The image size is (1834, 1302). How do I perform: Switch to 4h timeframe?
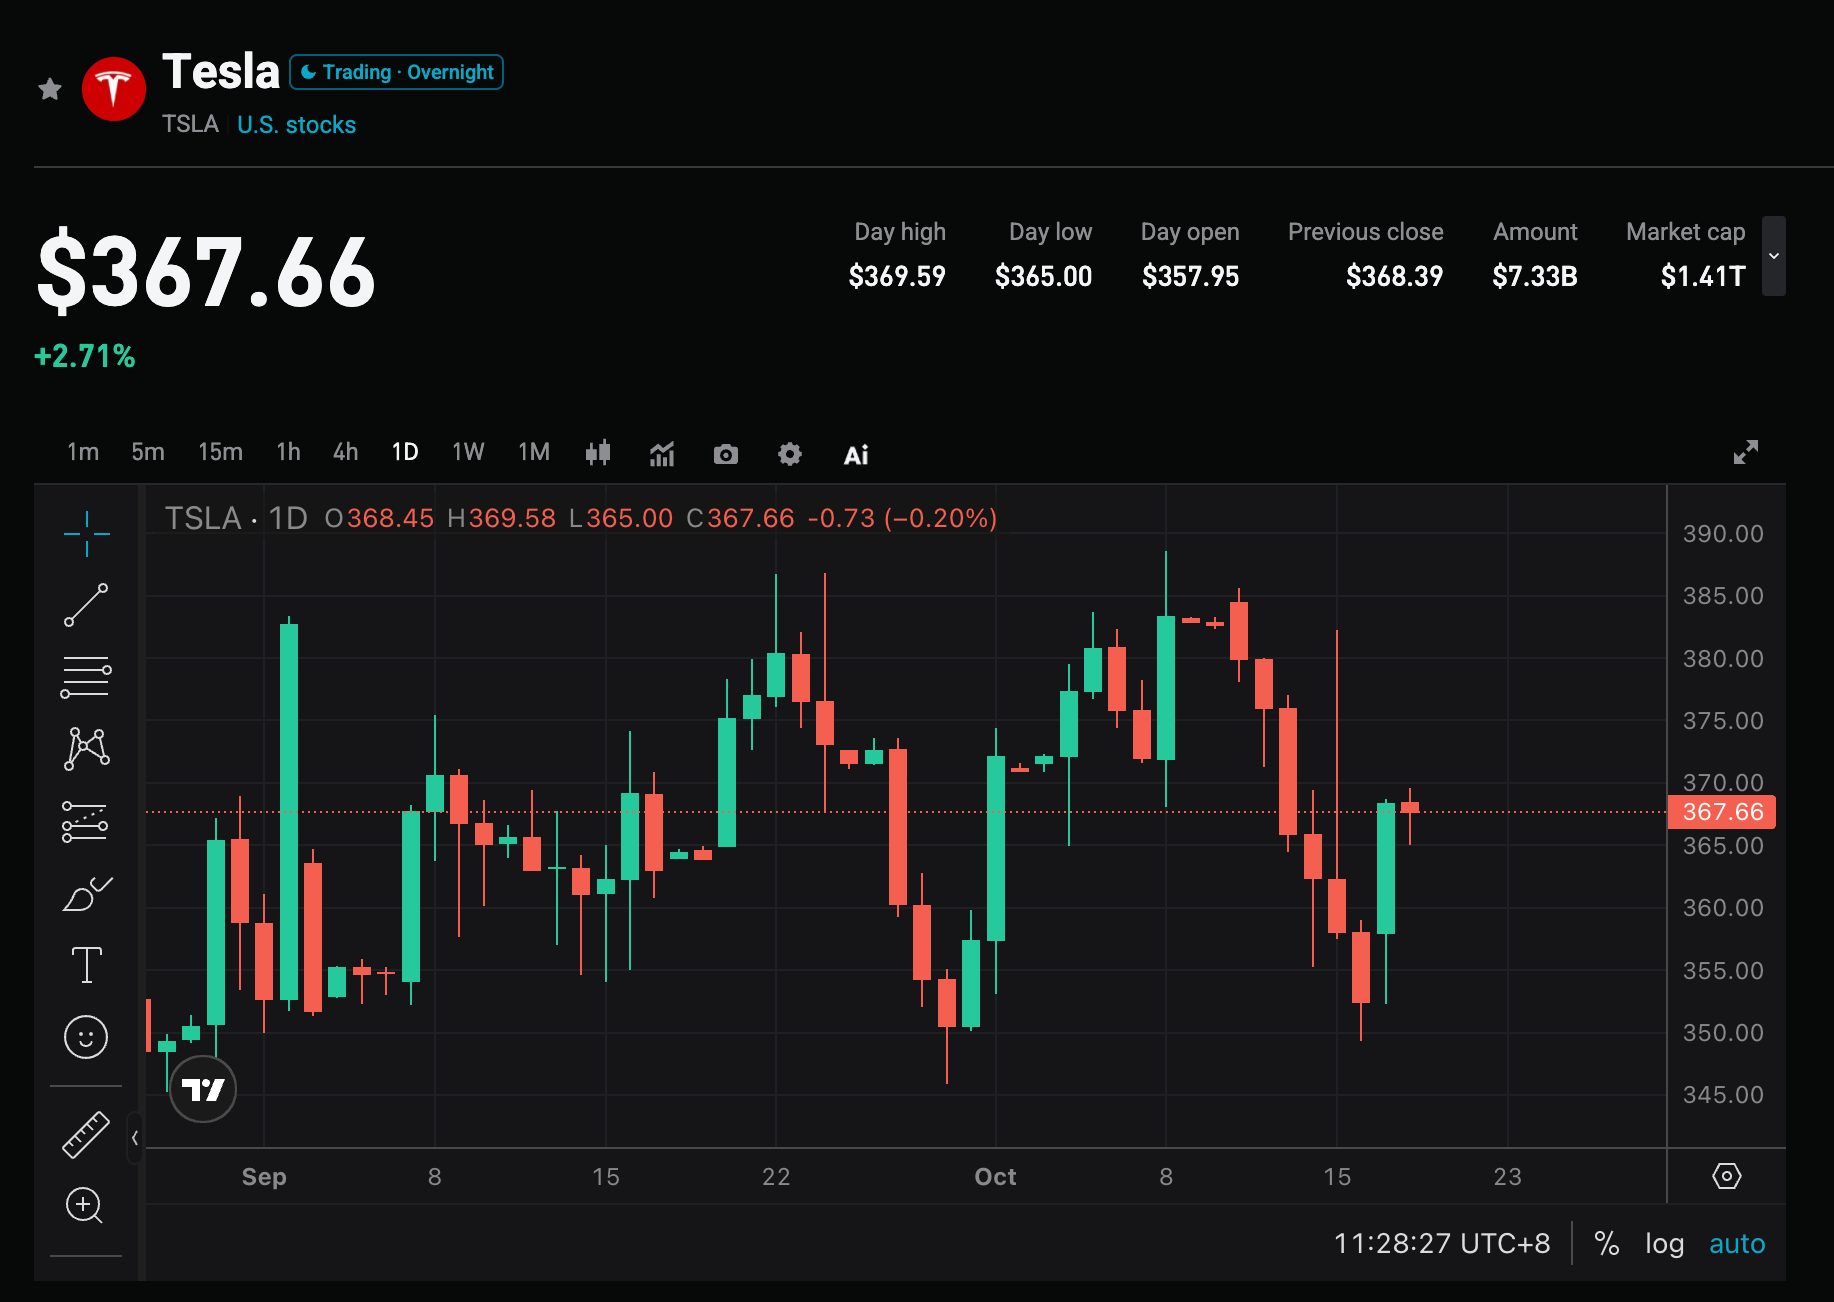coord(346,452)
